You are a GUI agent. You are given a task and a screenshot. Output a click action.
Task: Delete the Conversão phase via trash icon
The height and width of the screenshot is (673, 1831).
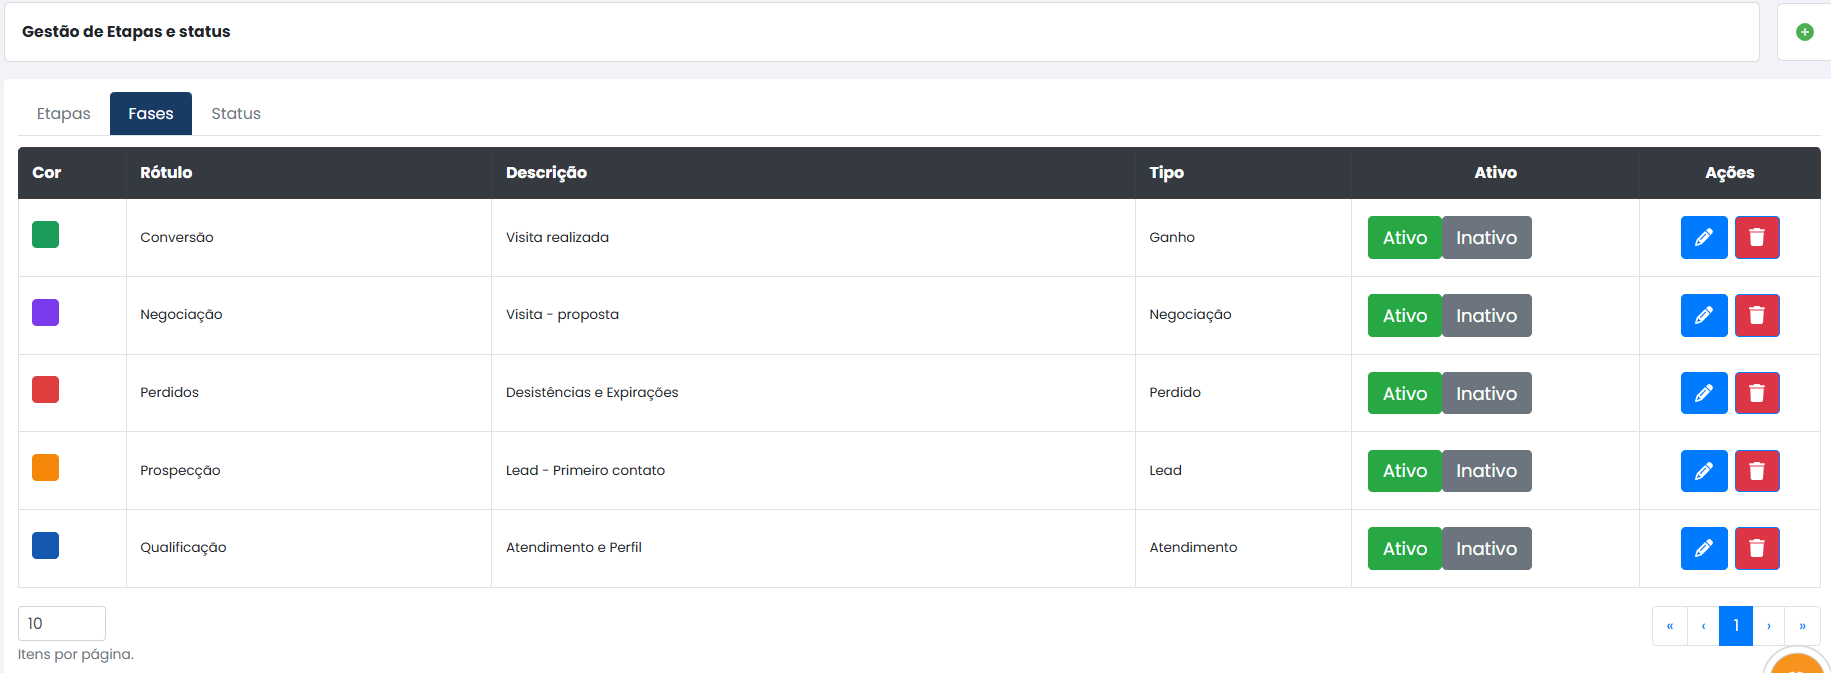pyautogui.click(x=1757, y=238)
